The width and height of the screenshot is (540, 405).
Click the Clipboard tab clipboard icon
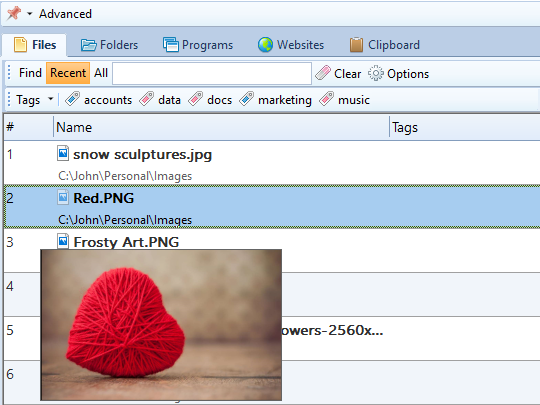[356, 45]
